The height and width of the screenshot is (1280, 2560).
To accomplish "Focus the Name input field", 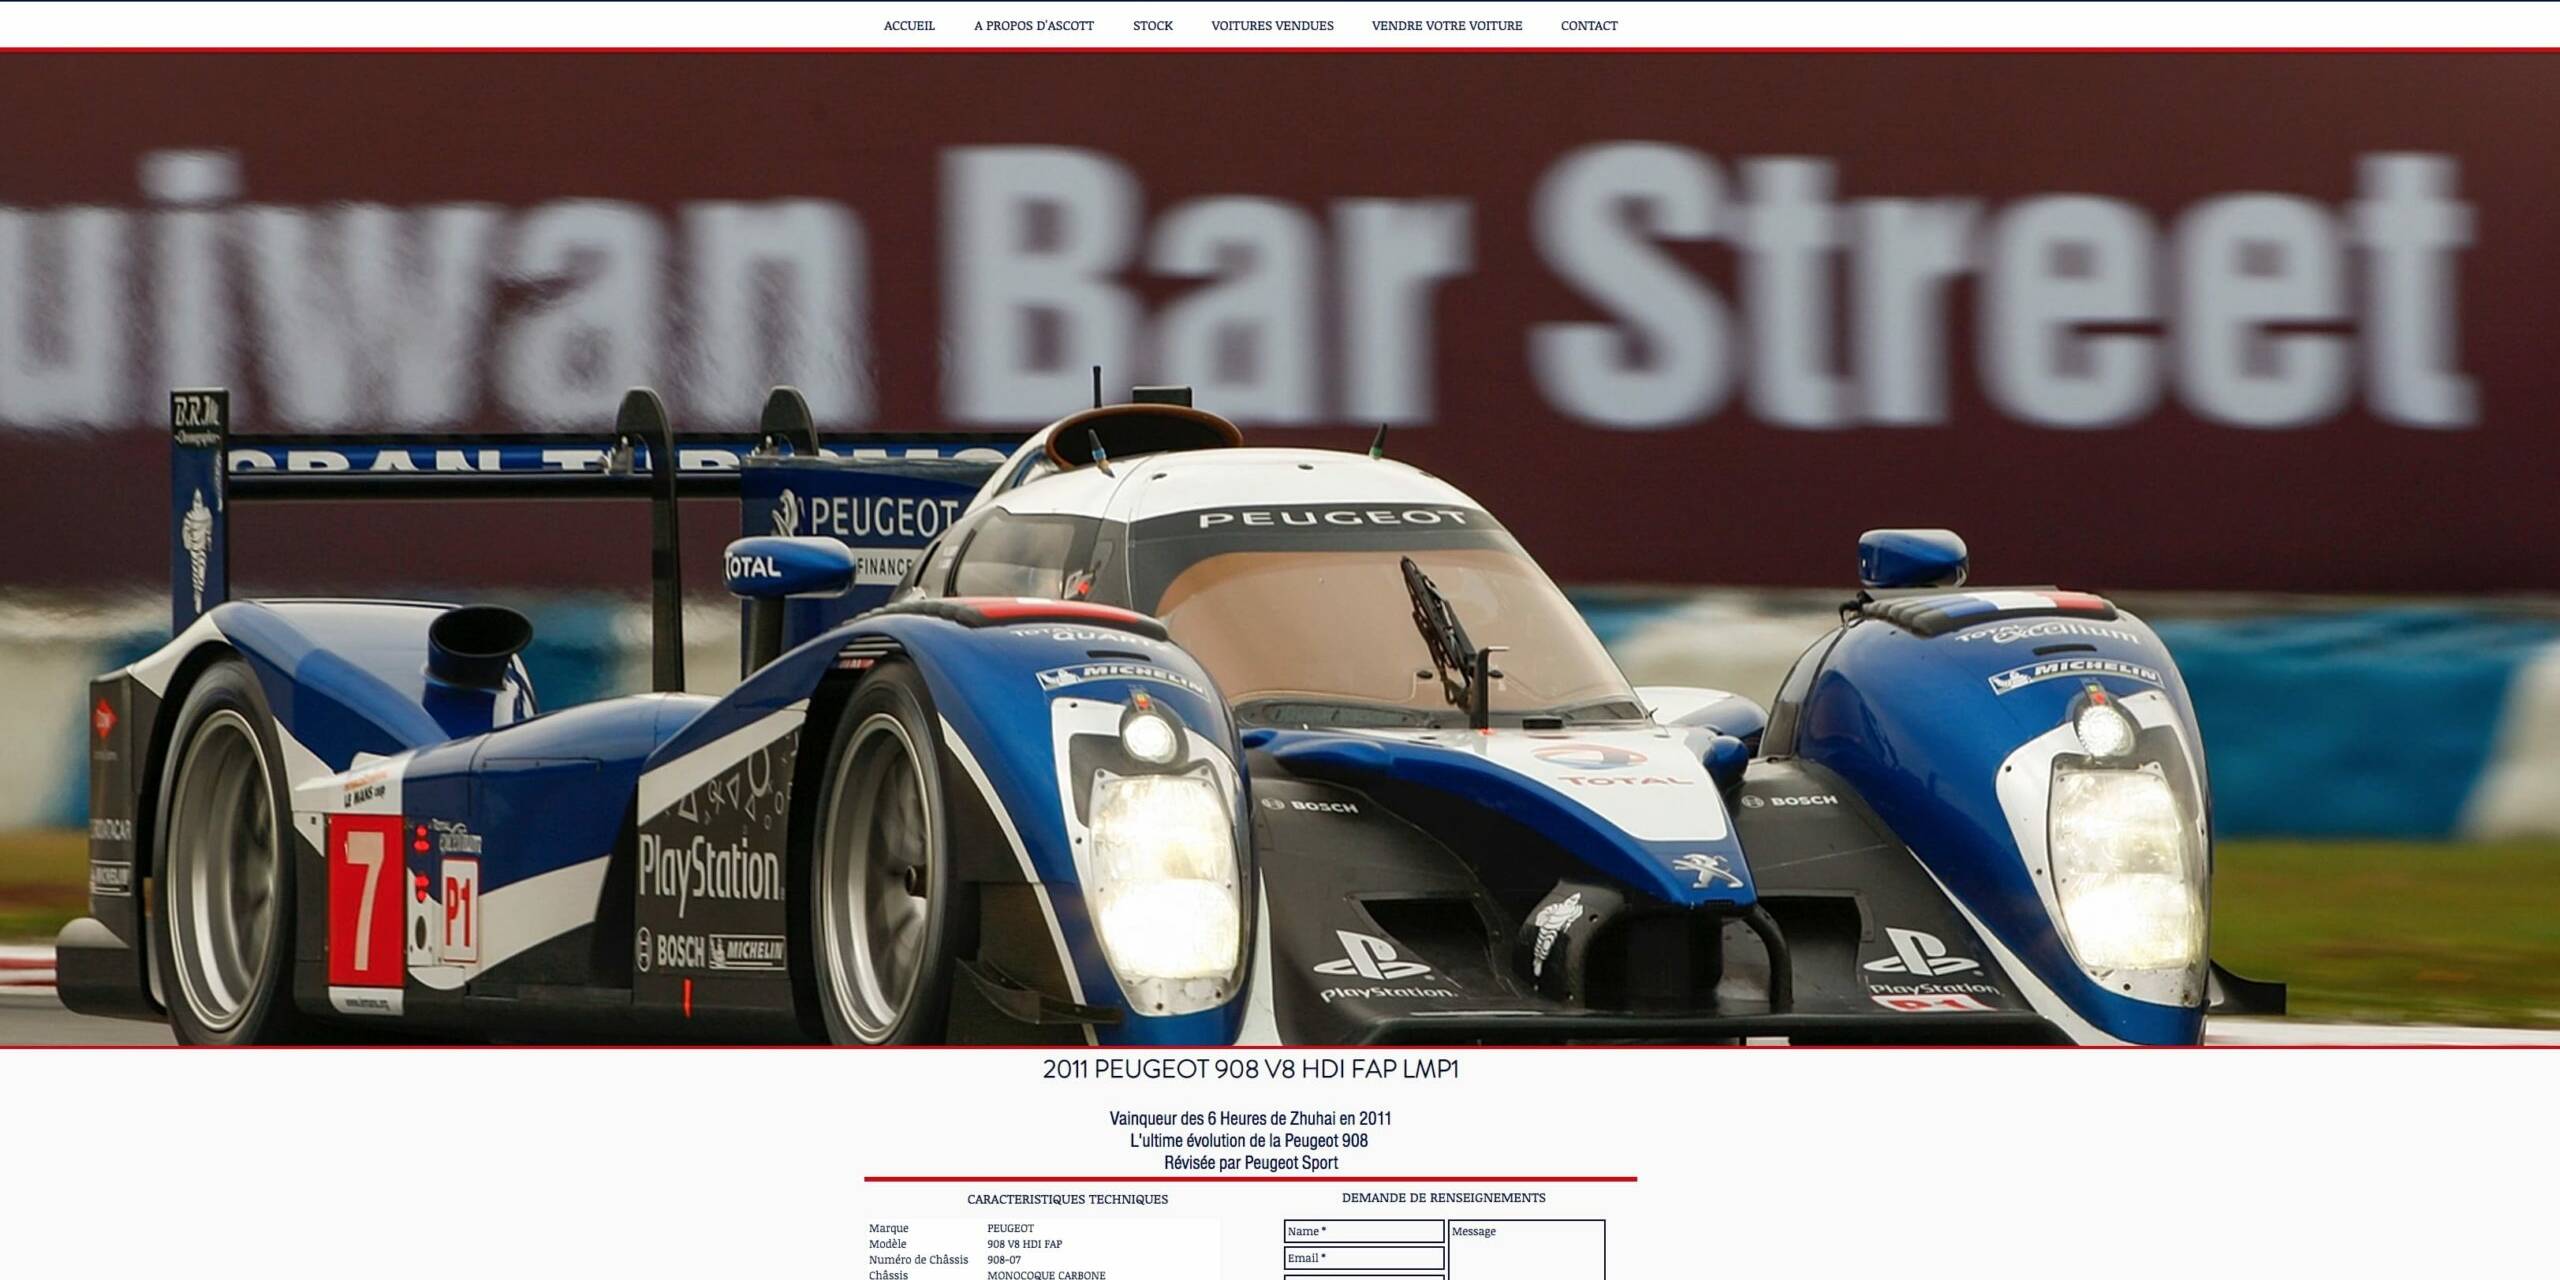I will (1364, 1231).
